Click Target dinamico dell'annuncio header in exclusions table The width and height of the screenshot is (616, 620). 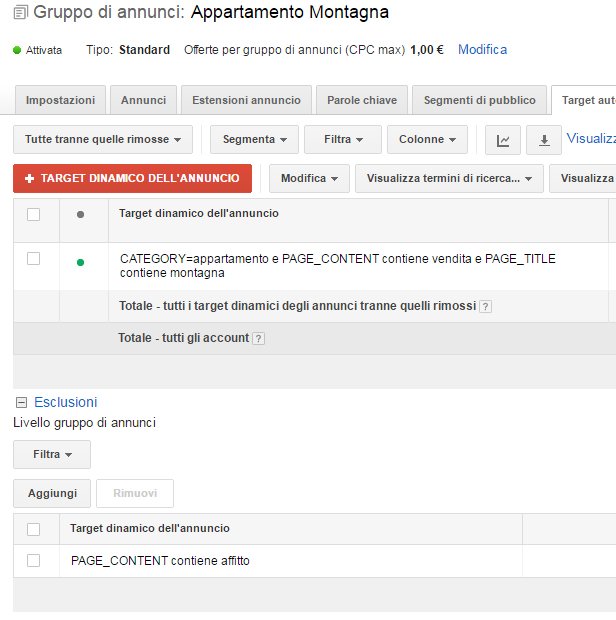[150, 529]
